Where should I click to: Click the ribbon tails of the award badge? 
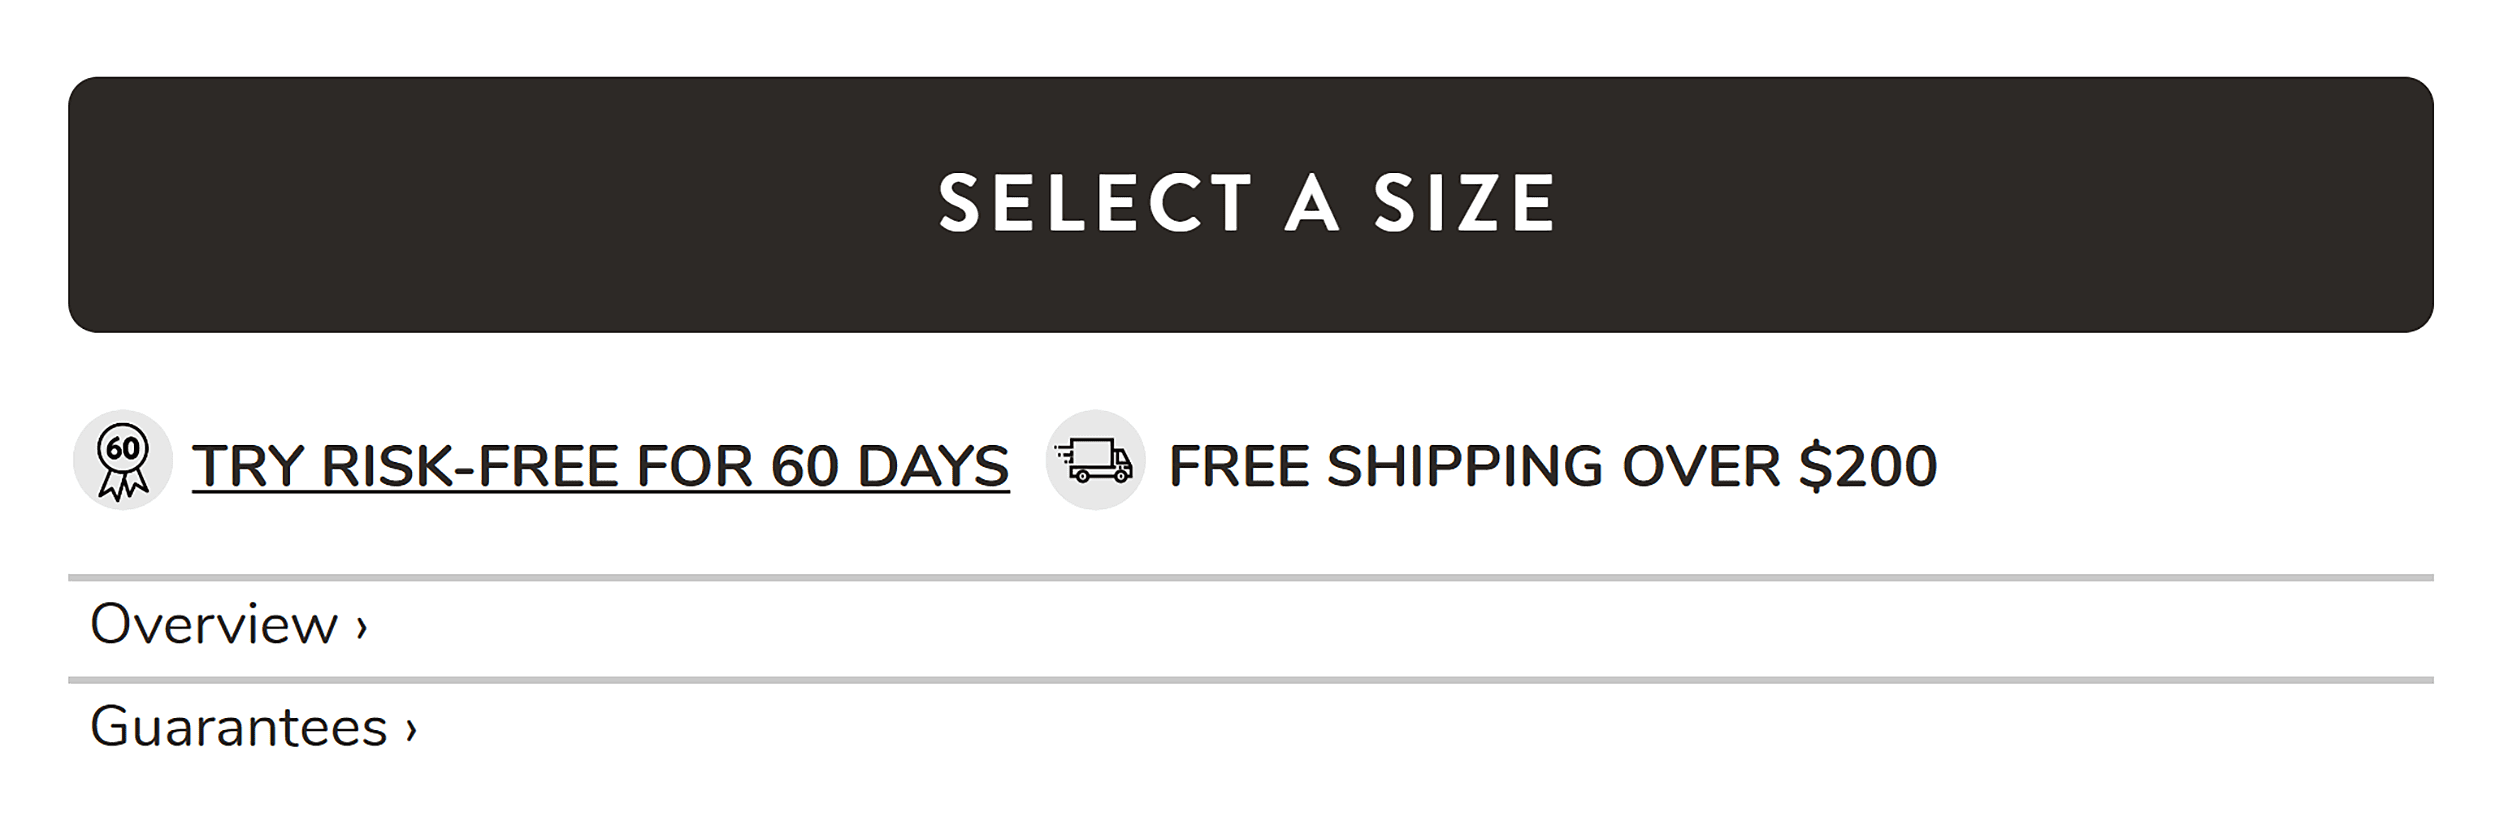pyautogui.click(x=123, y=486)
